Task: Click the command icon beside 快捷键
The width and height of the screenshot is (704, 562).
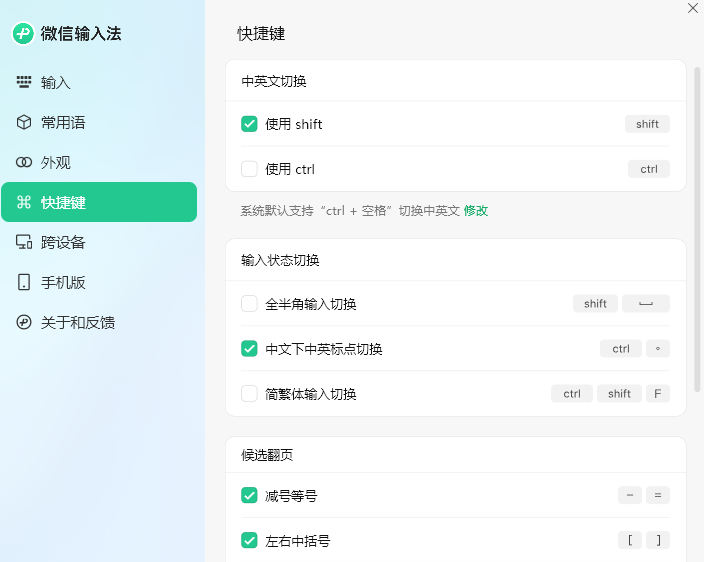Action: click(x=24, y=203)
